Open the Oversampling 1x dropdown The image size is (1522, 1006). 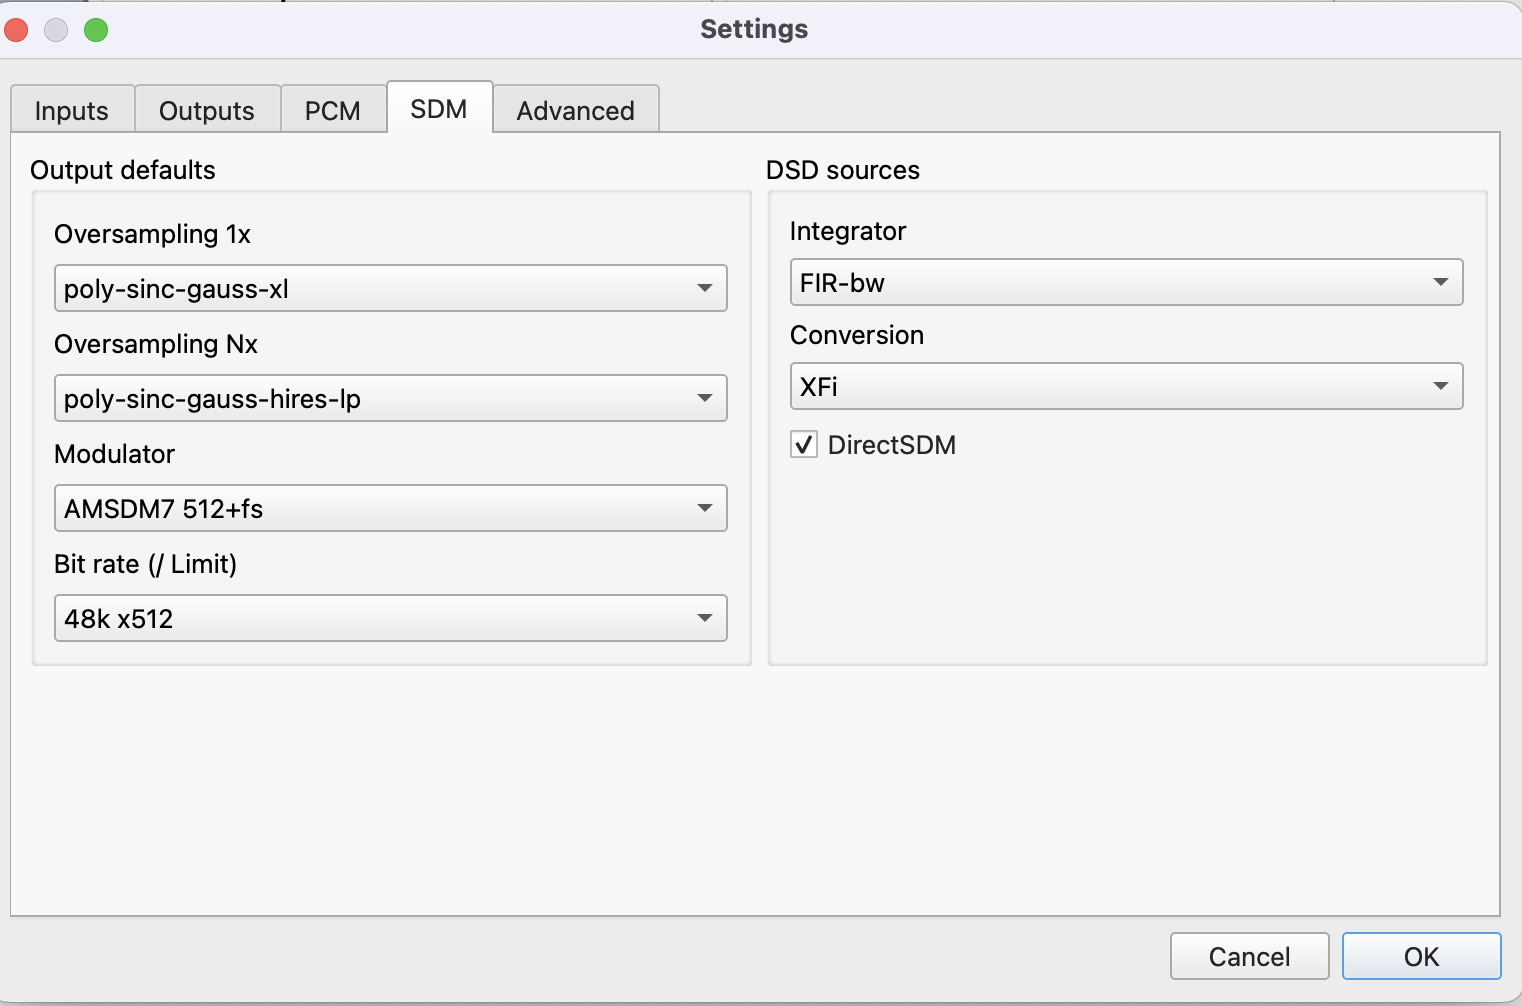coord(390,288)
